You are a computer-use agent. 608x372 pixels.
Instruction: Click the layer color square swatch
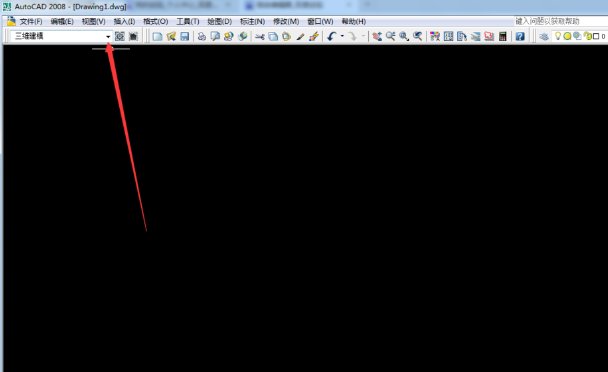(596, 36)
